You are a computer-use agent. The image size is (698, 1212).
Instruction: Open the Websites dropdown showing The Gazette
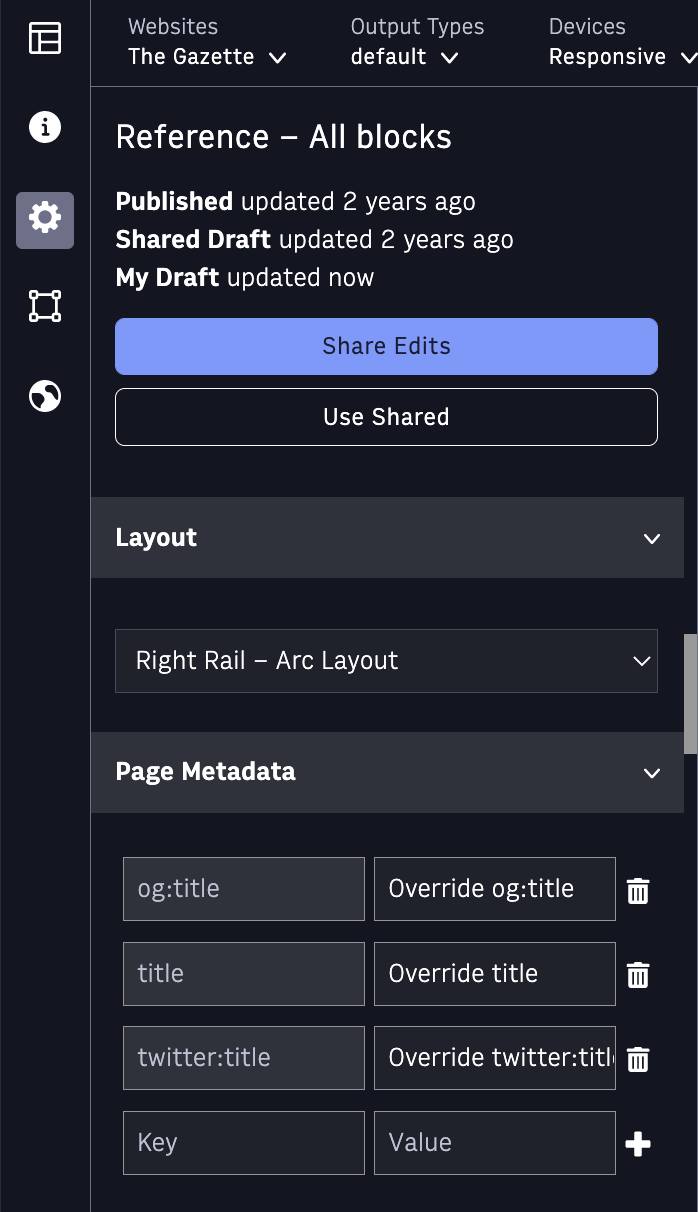click(x=207, y=42)
